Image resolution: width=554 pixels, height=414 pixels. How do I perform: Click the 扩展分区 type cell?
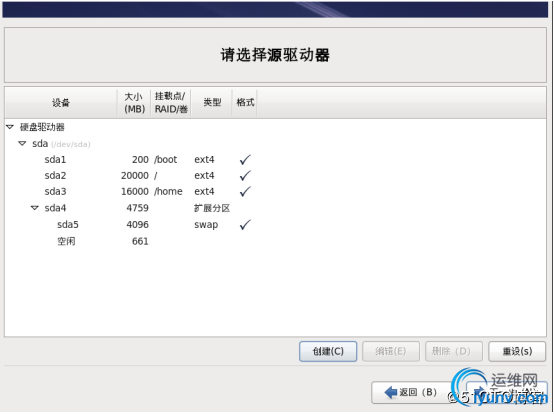tap(212, 208)
